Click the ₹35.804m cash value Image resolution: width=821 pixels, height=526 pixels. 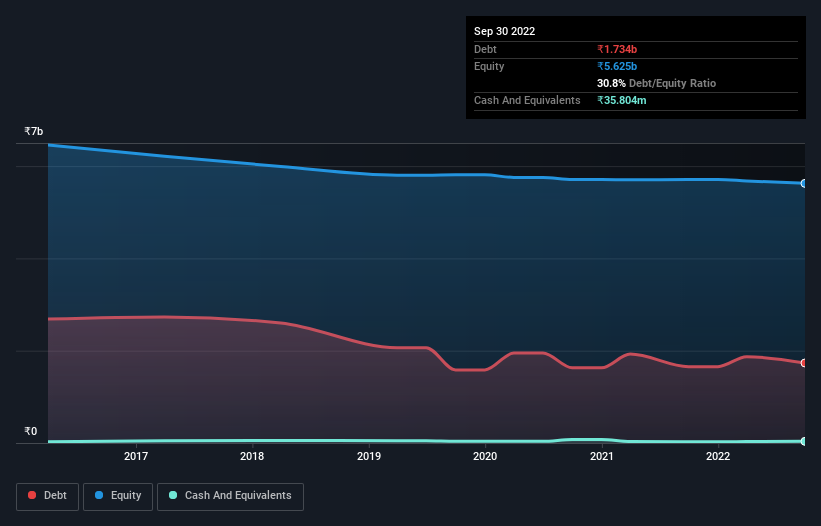(x=622, y=100)
